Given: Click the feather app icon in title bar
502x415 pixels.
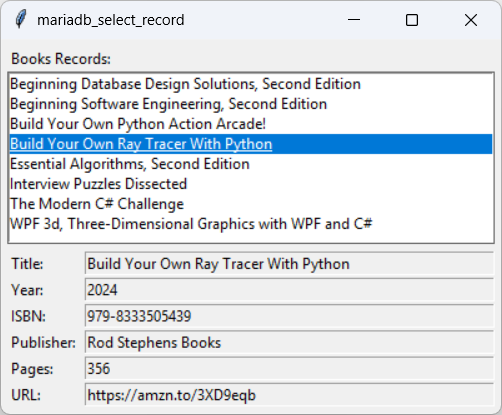Looking at the screenshot, I should pyautogui.click(x=21, y=20).
